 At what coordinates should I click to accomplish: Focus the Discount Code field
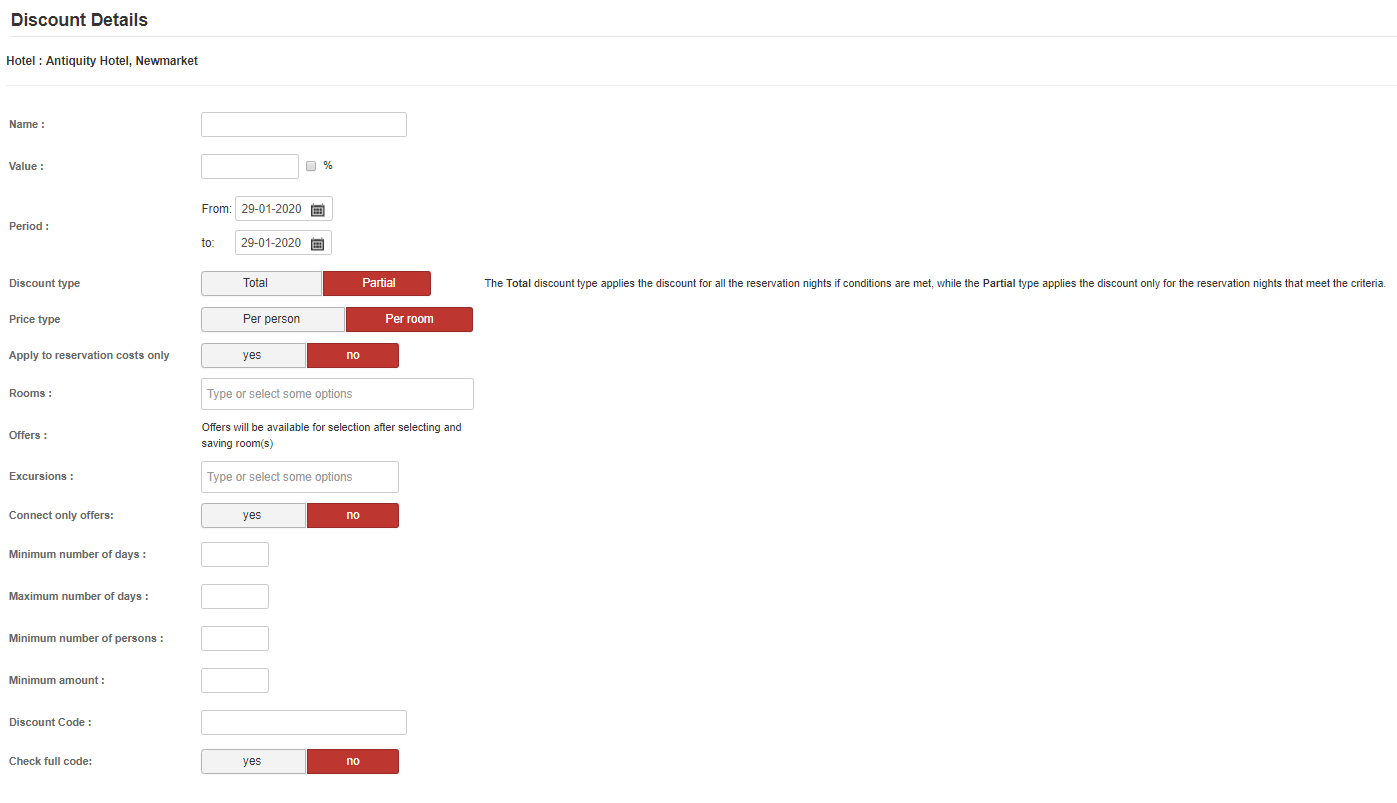point(304,722)
